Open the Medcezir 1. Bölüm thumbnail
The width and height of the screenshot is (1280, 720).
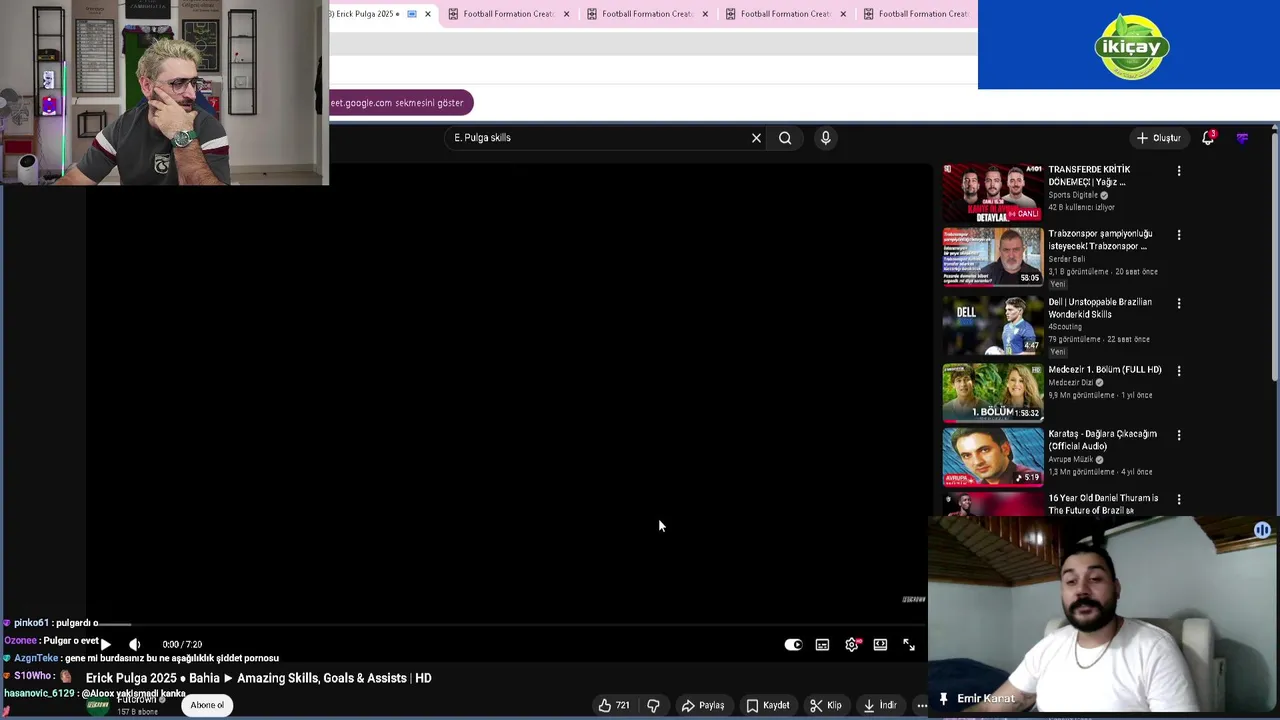click(x=992, y=393)
